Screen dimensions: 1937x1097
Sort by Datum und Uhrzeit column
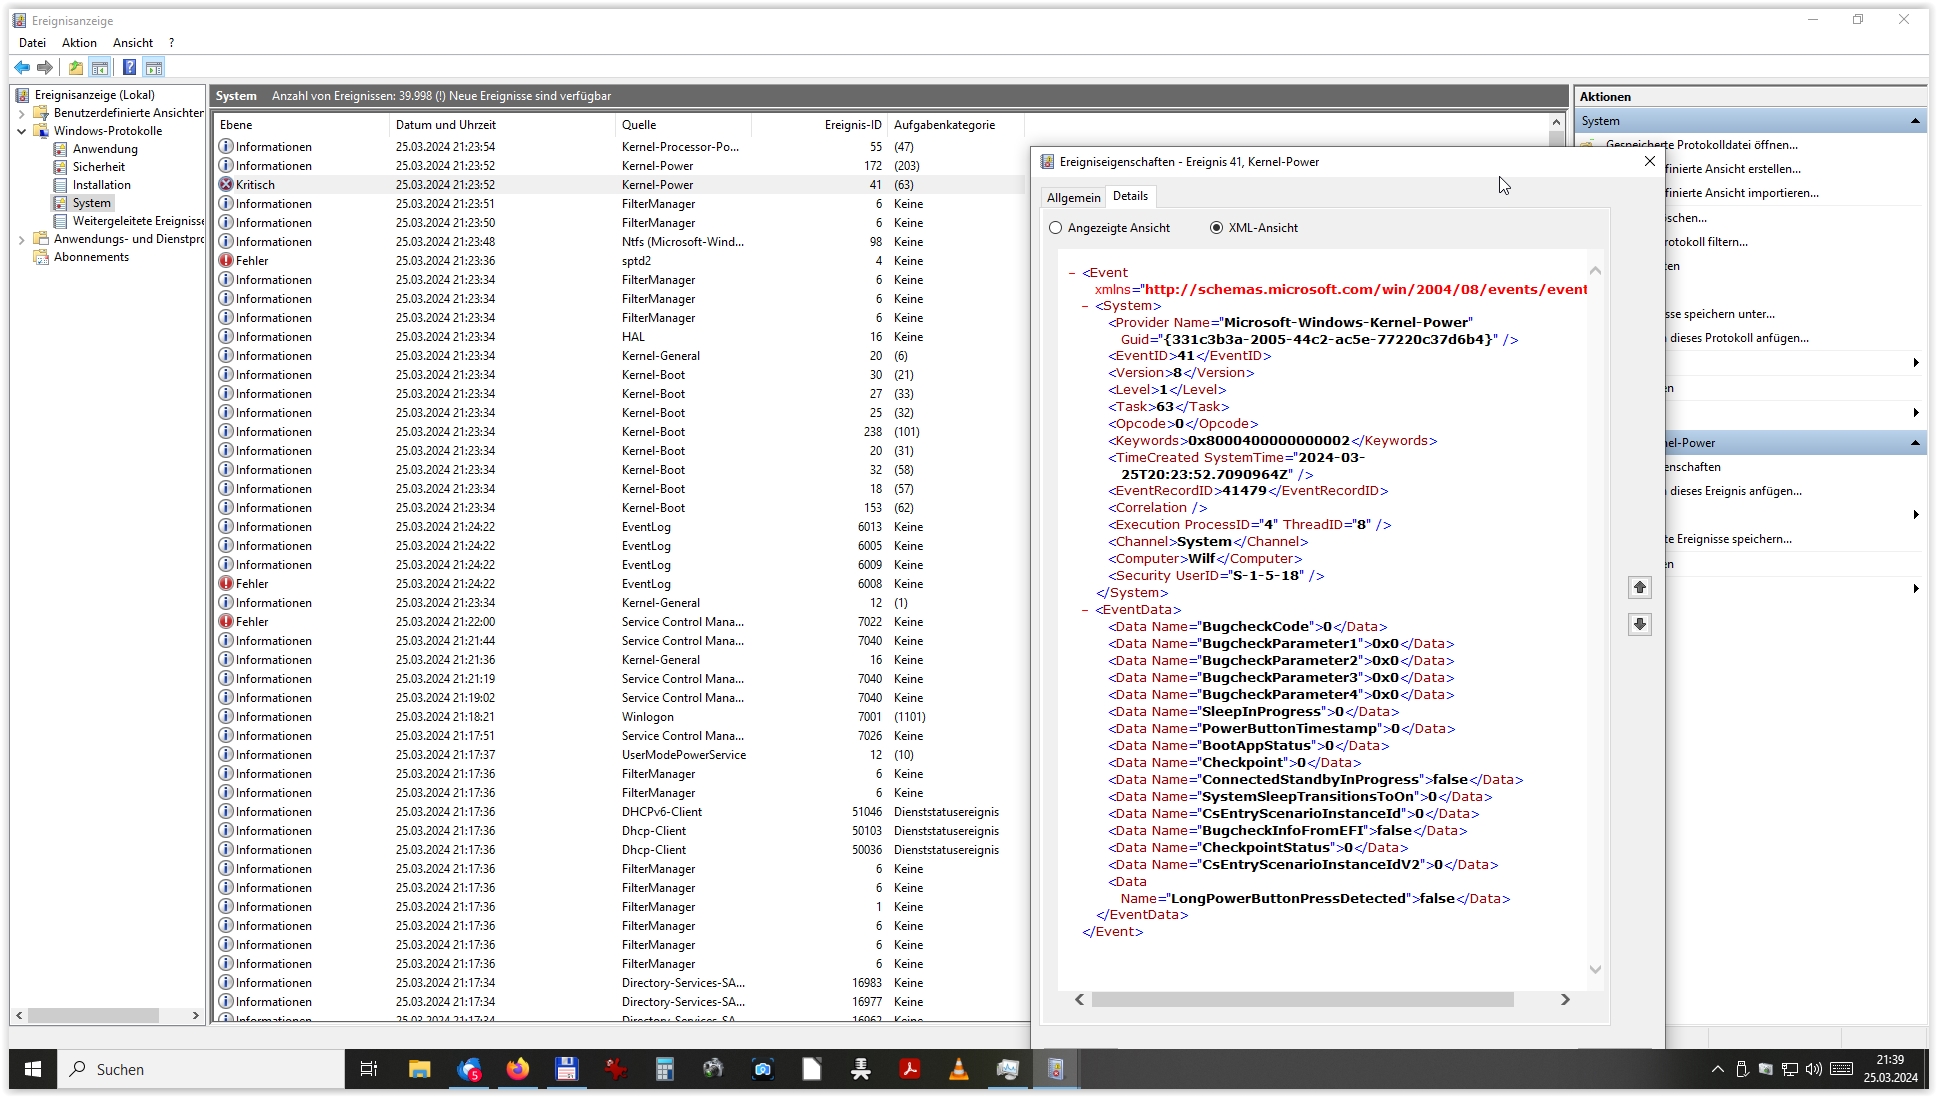pos(446,125)
